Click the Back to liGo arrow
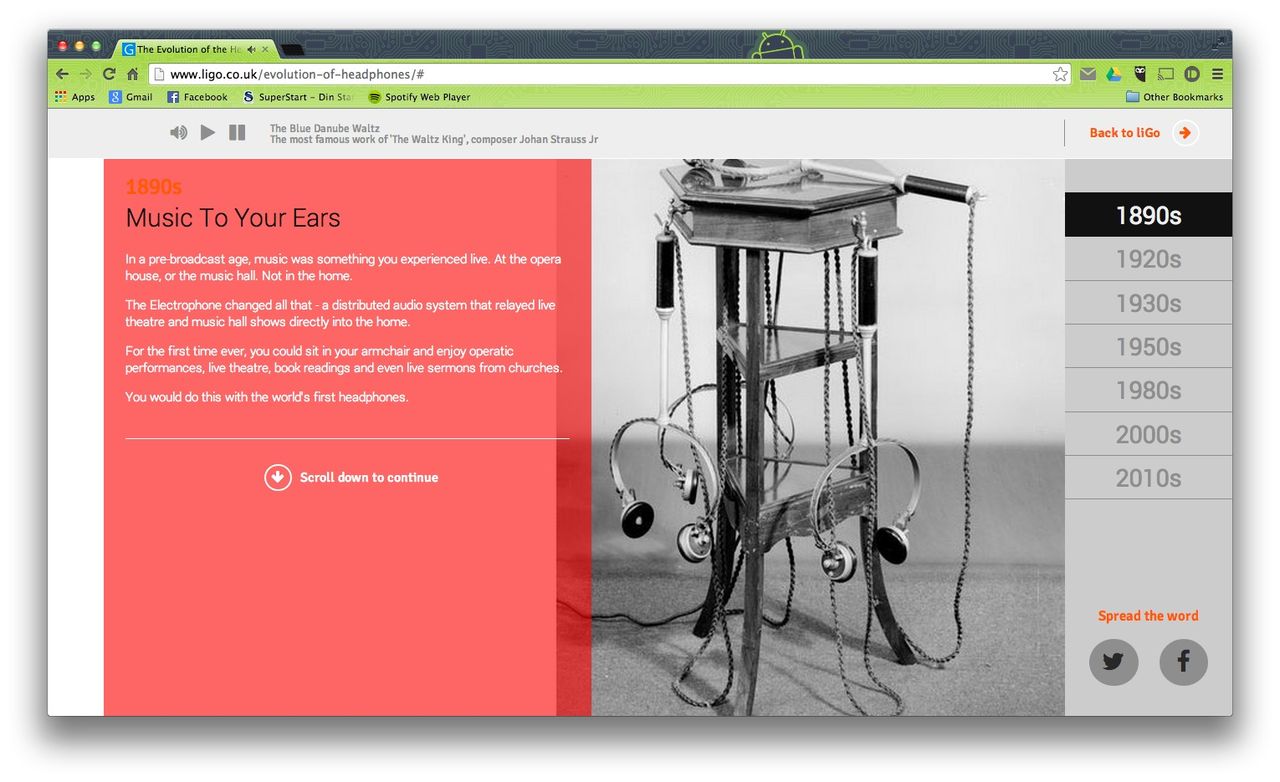 [1185, 133]
